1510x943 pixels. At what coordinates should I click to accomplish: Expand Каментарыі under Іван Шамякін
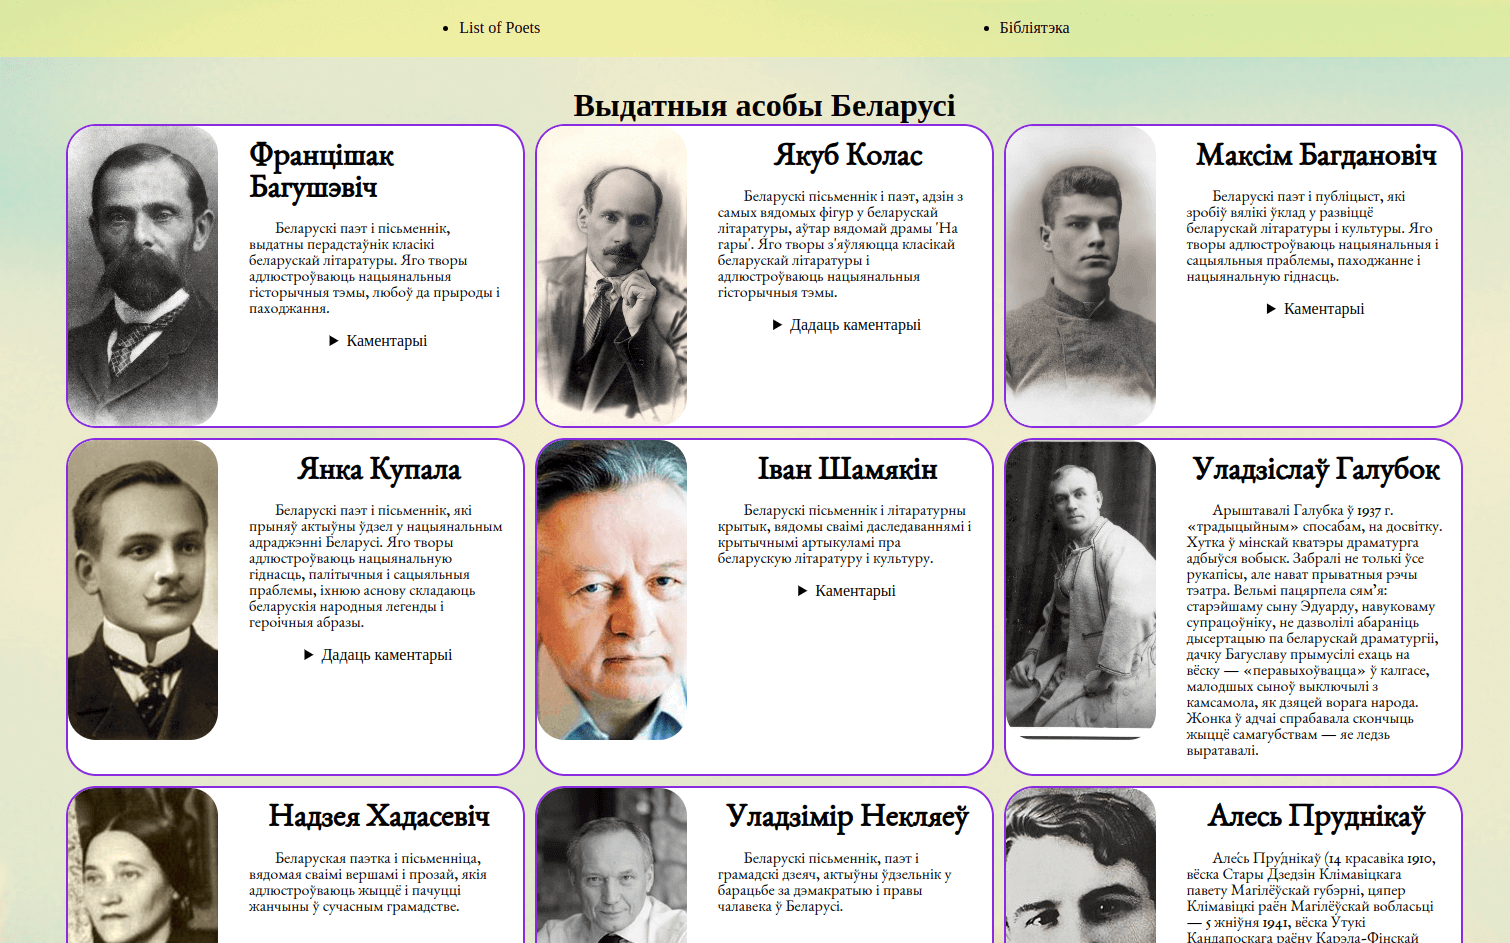pyautogui.click(x=847, y=591)
